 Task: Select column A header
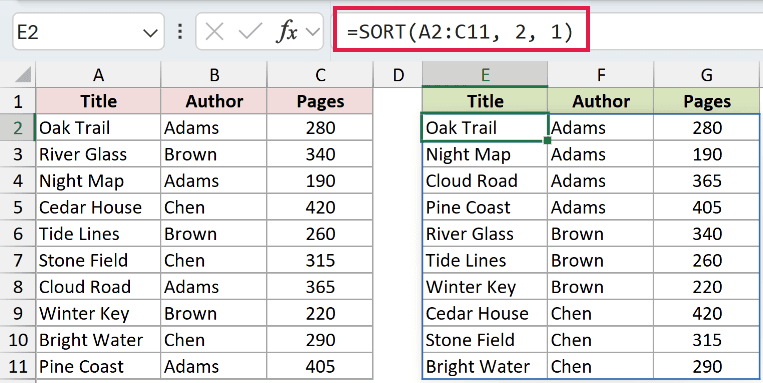click(x=98, y=75)
